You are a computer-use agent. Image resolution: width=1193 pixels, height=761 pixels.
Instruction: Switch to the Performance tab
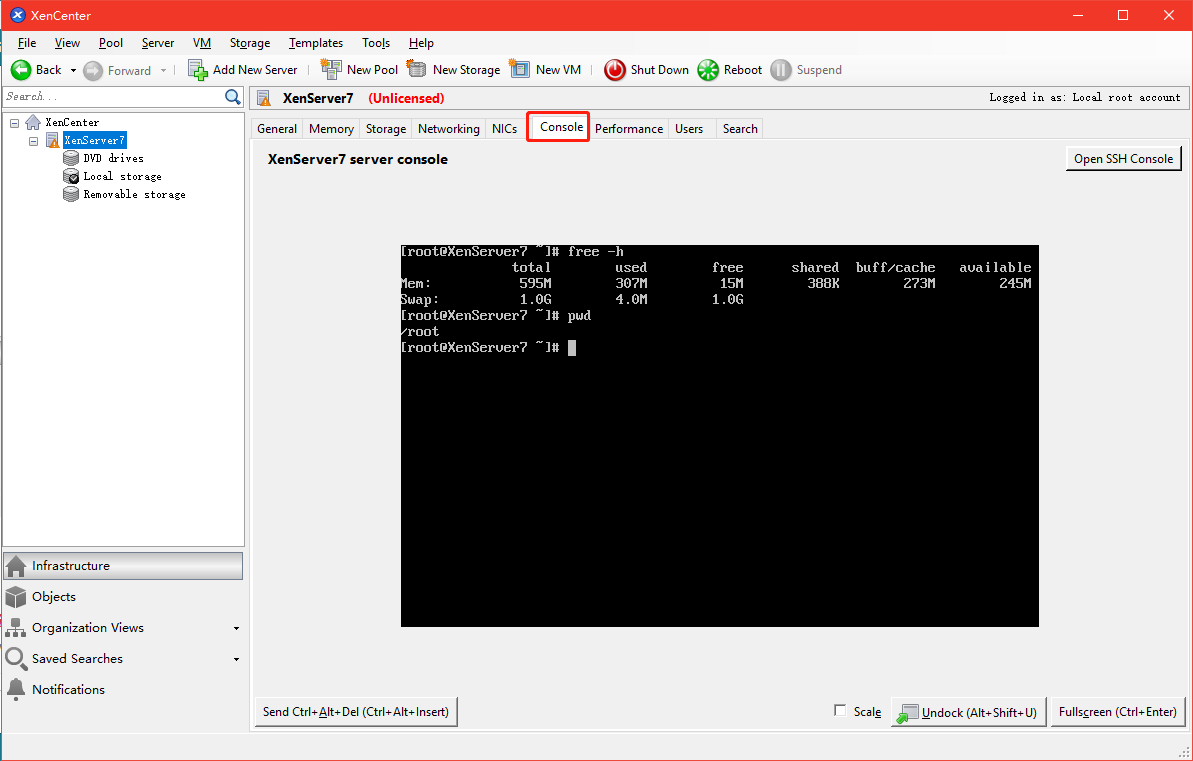coord(628,129)
